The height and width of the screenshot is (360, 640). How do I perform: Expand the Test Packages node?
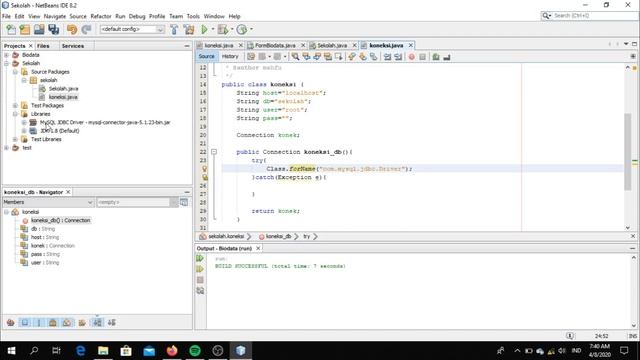15,105
